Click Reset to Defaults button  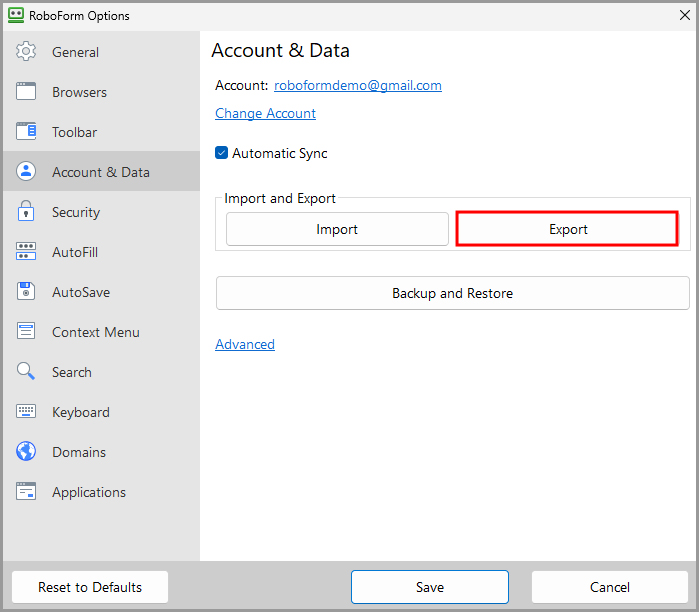pos(90,587)
